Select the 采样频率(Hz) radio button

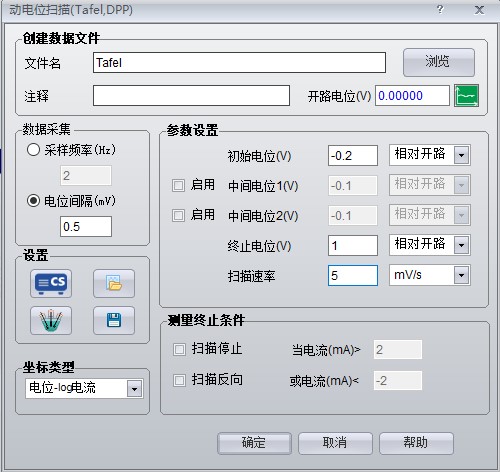click(33, 150)
